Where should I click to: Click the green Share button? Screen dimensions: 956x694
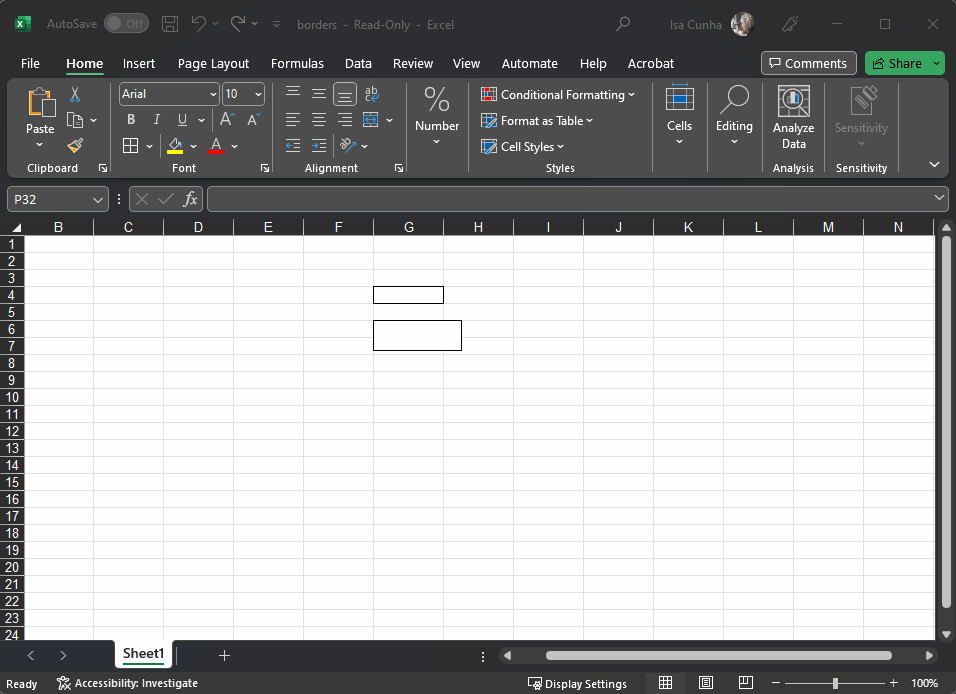[897, 63]
